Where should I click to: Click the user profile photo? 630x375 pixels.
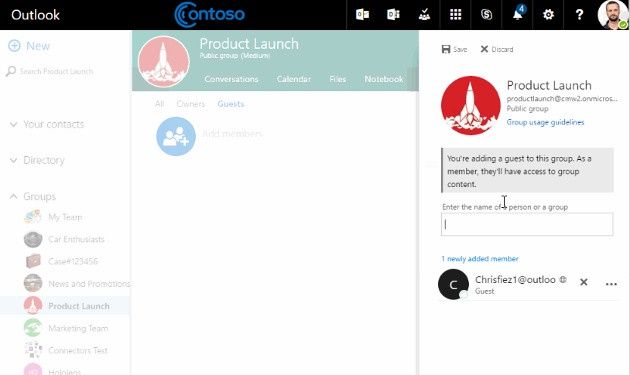click(612, 15)
